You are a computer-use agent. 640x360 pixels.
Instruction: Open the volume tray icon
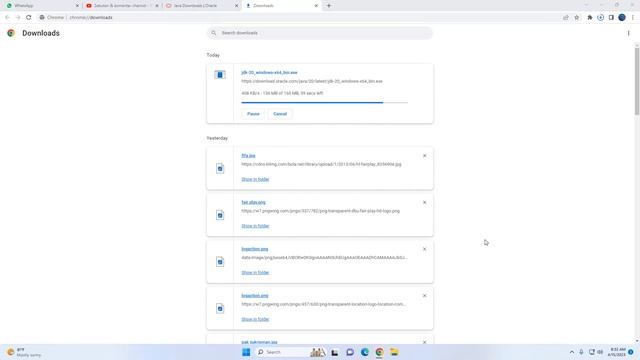click(x=600, y=352)
